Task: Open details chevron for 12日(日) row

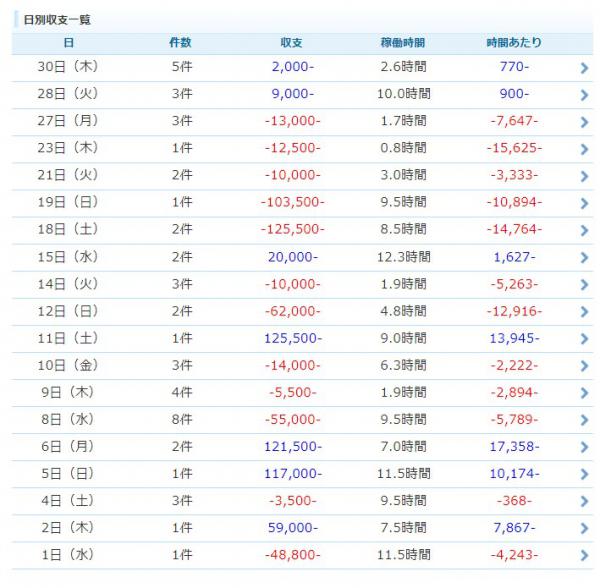Action: (x=584, y=312)
